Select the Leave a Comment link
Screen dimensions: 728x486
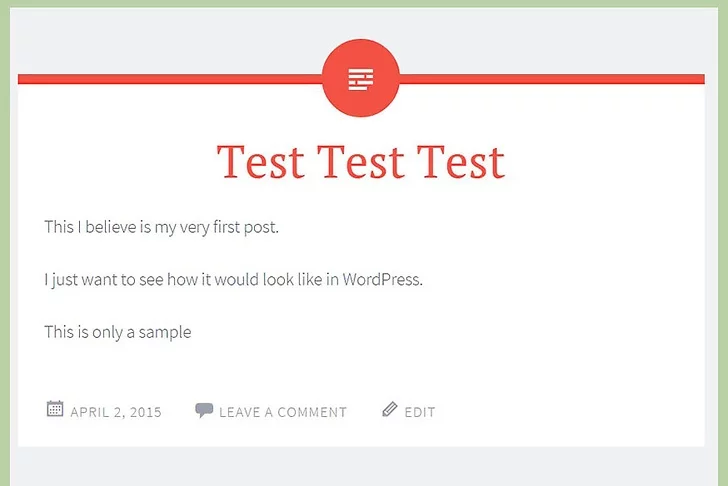[x=283, y=412]
